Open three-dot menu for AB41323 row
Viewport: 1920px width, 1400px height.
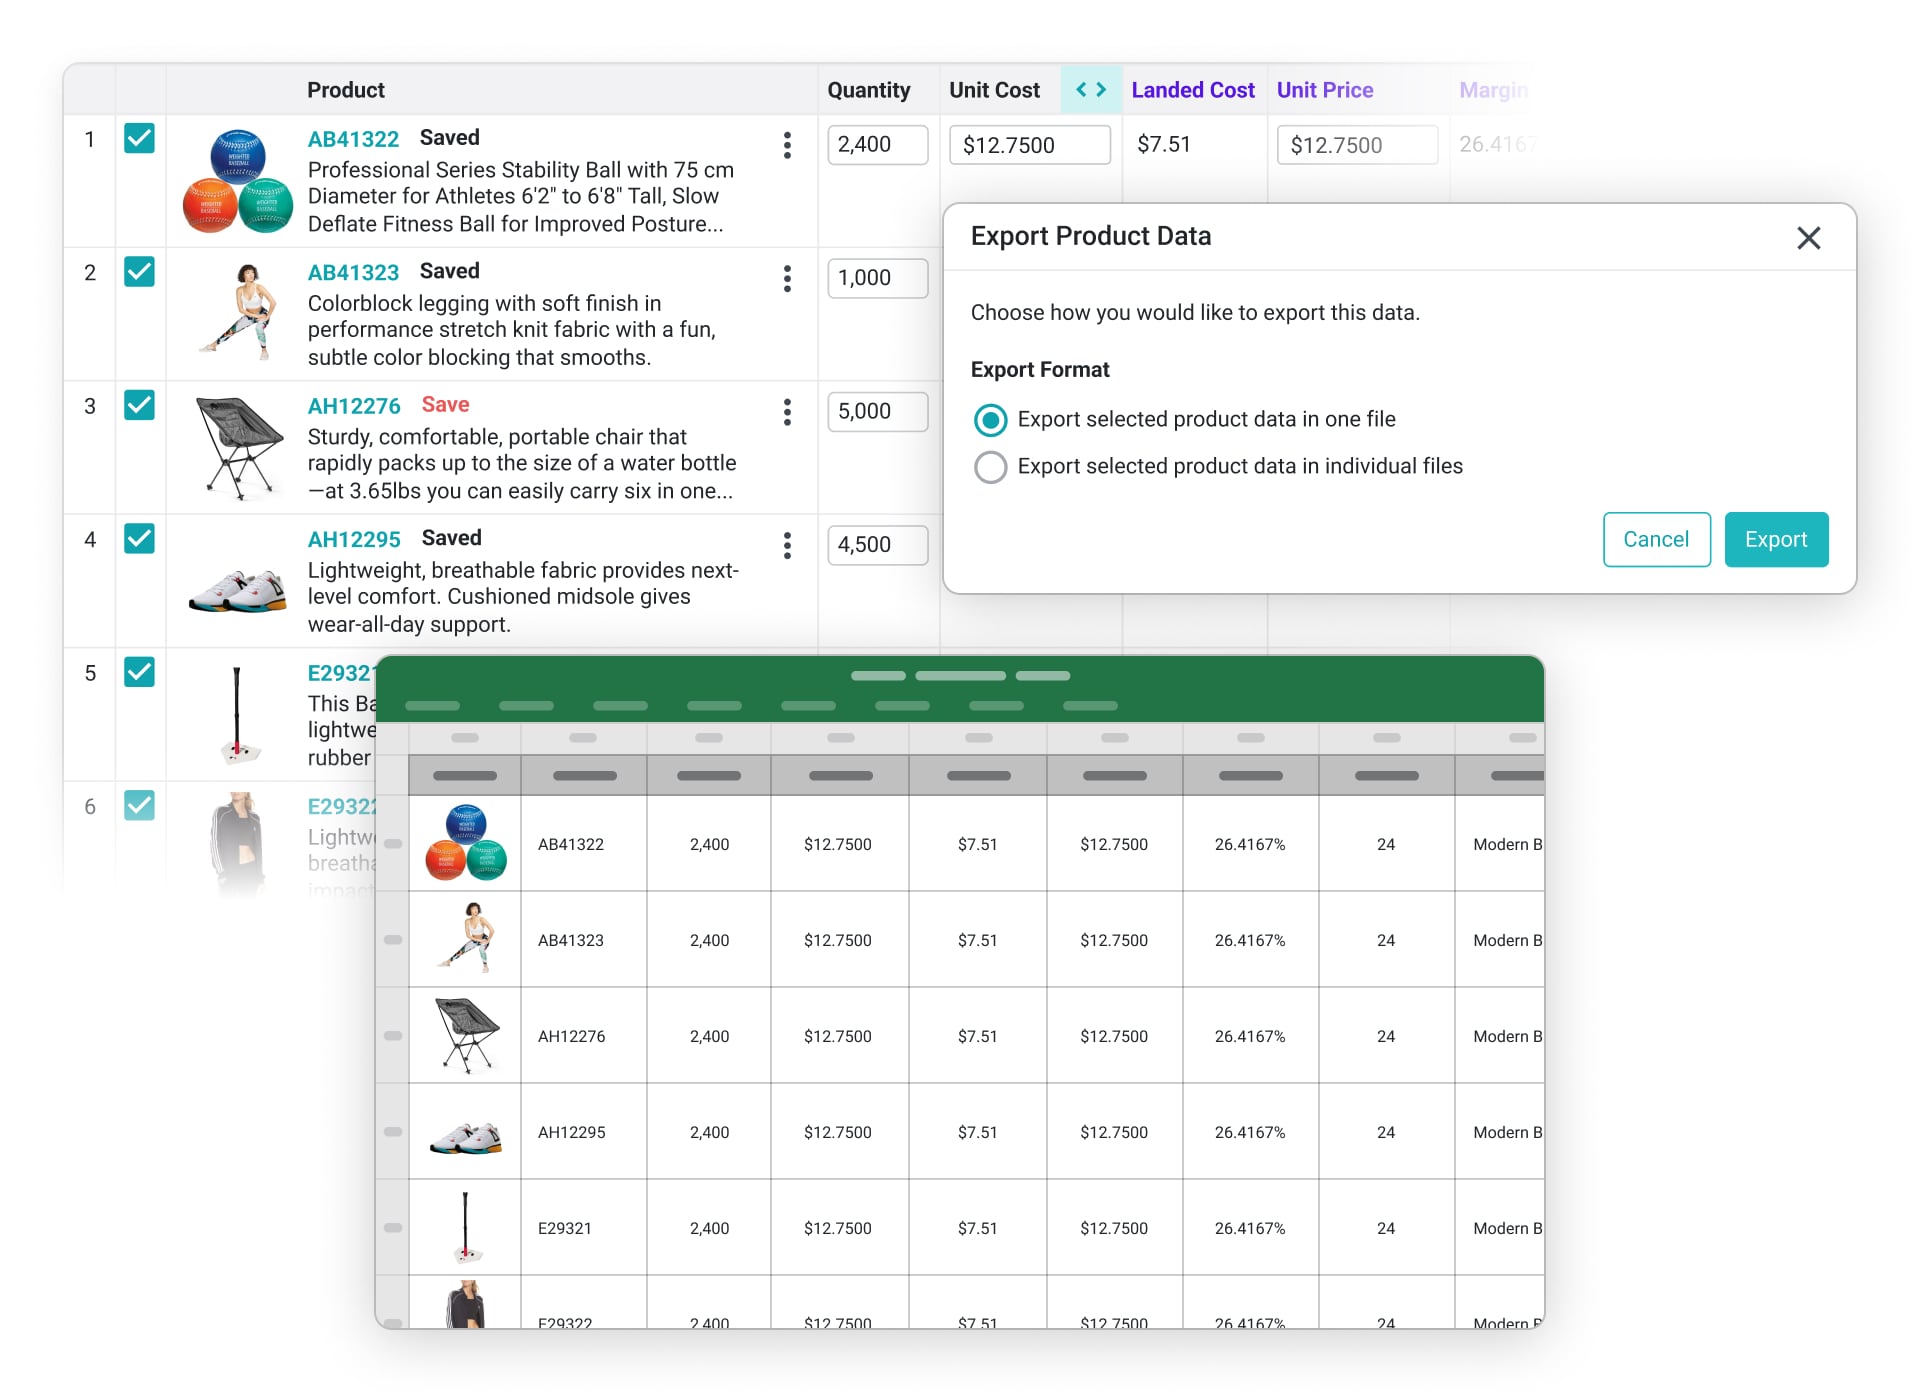(787, 279)
